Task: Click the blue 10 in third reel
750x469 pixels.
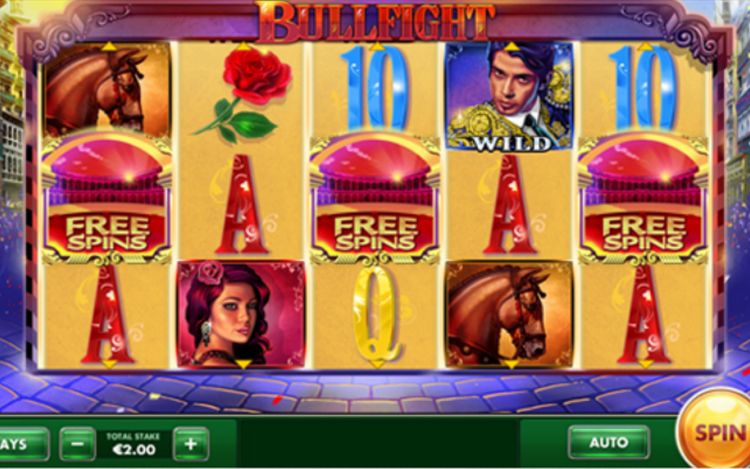Action: pos(375,87)
